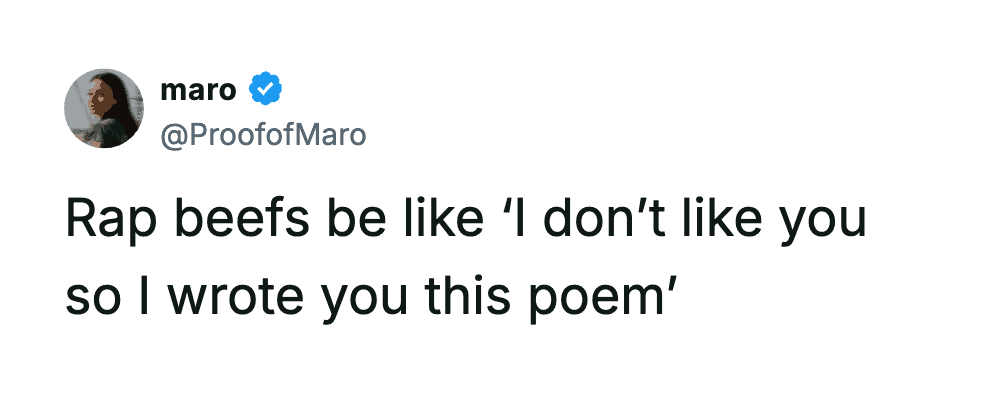Click the white checkmark inside the badge
Image resolution: width=1000 pixels, height=402 pixels.
pyautogui.click(x=265, y=91)
